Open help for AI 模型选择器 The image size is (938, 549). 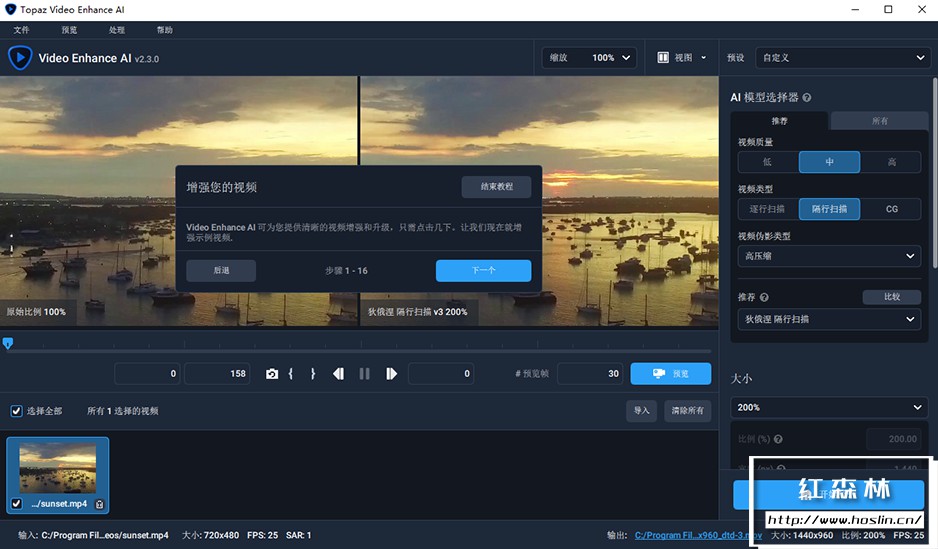[806, 97]
